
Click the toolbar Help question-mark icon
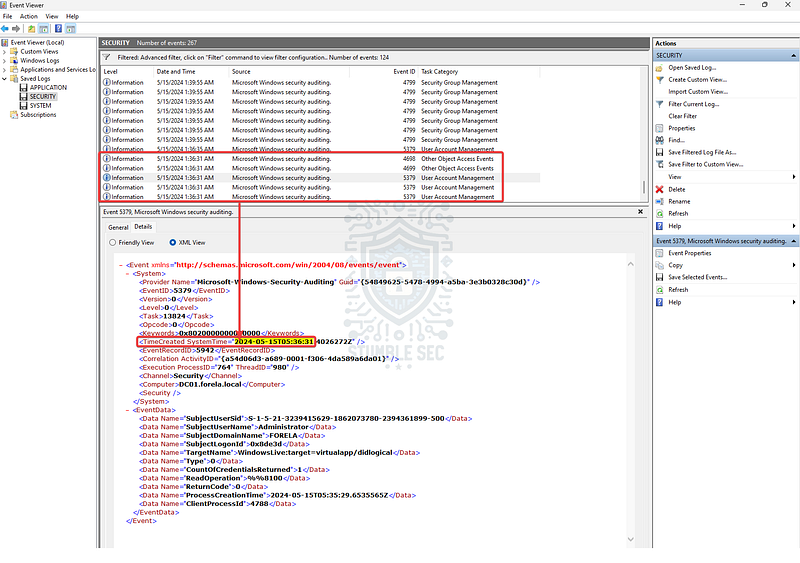[58, 29]
